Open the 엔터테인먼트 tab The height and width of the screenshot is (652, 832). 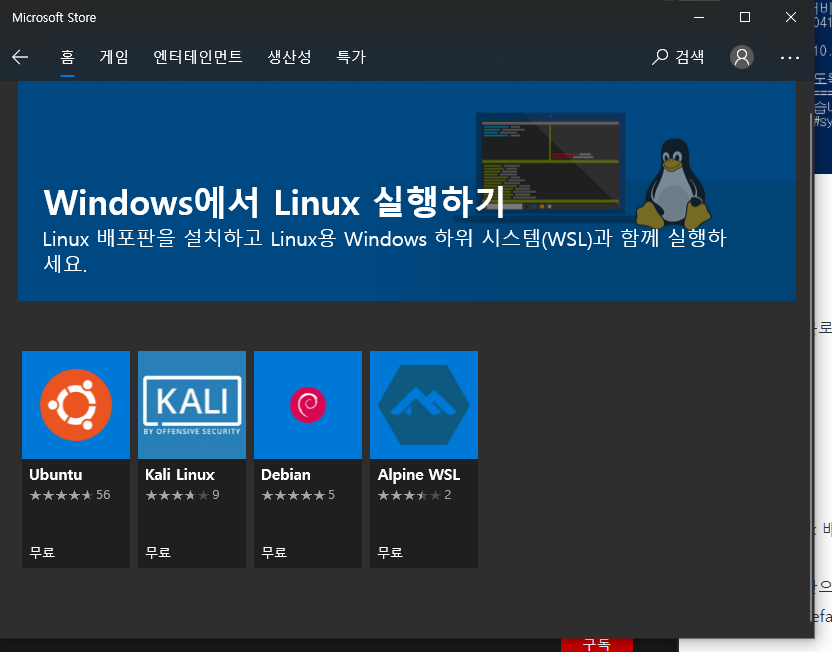coord(198,57)
